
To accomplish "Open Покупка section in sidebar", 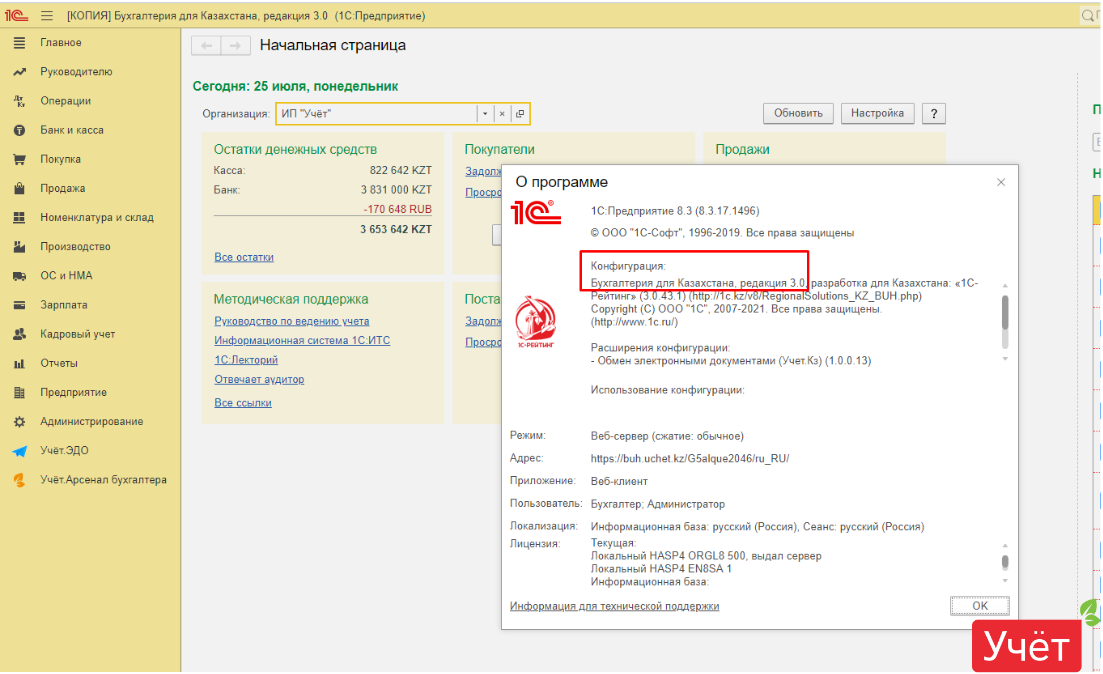I will pos(60,159).
